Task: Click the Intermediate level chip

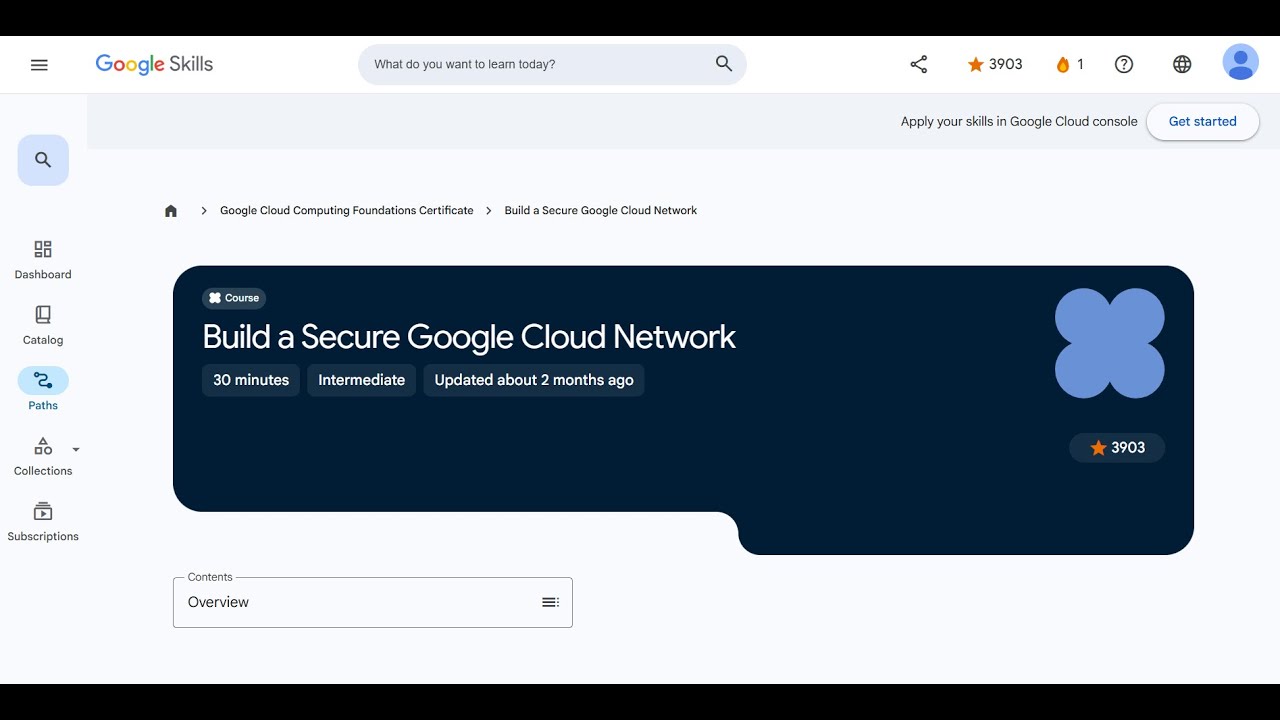Action: pos(361,380)
